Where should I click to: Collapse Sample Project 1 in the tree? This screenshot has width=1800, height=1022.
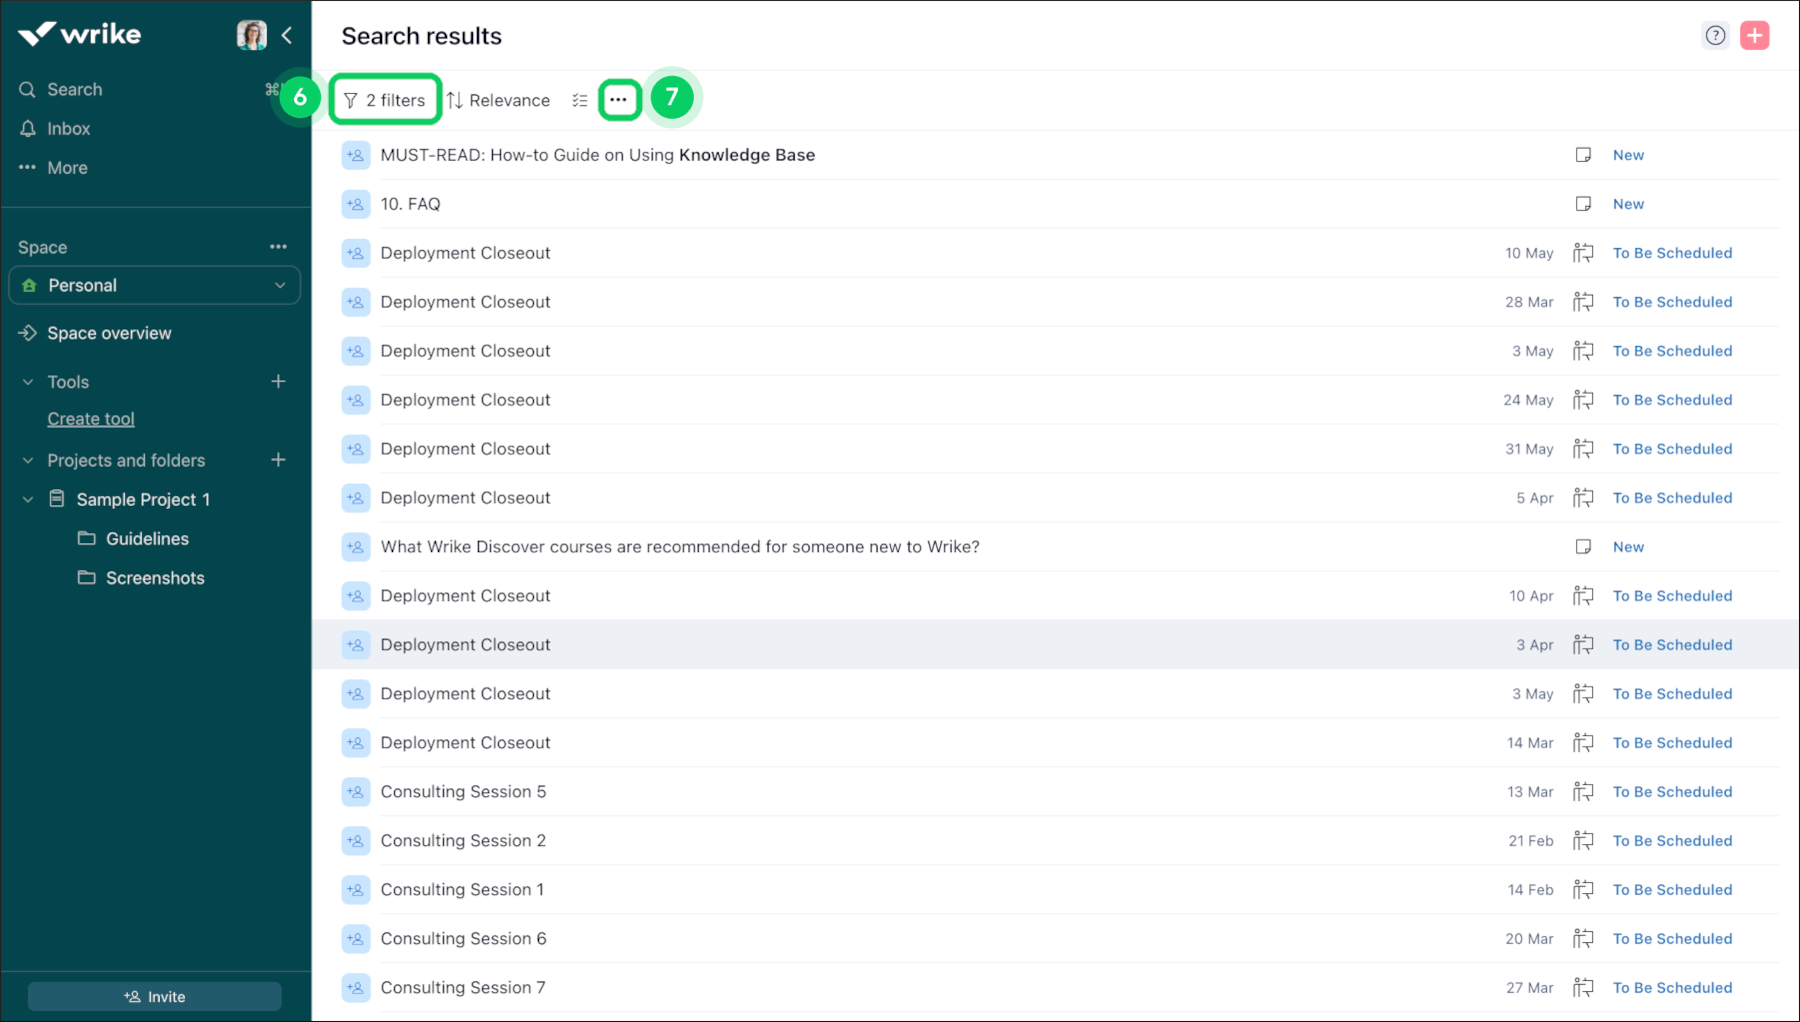click(x=27, y=499)
